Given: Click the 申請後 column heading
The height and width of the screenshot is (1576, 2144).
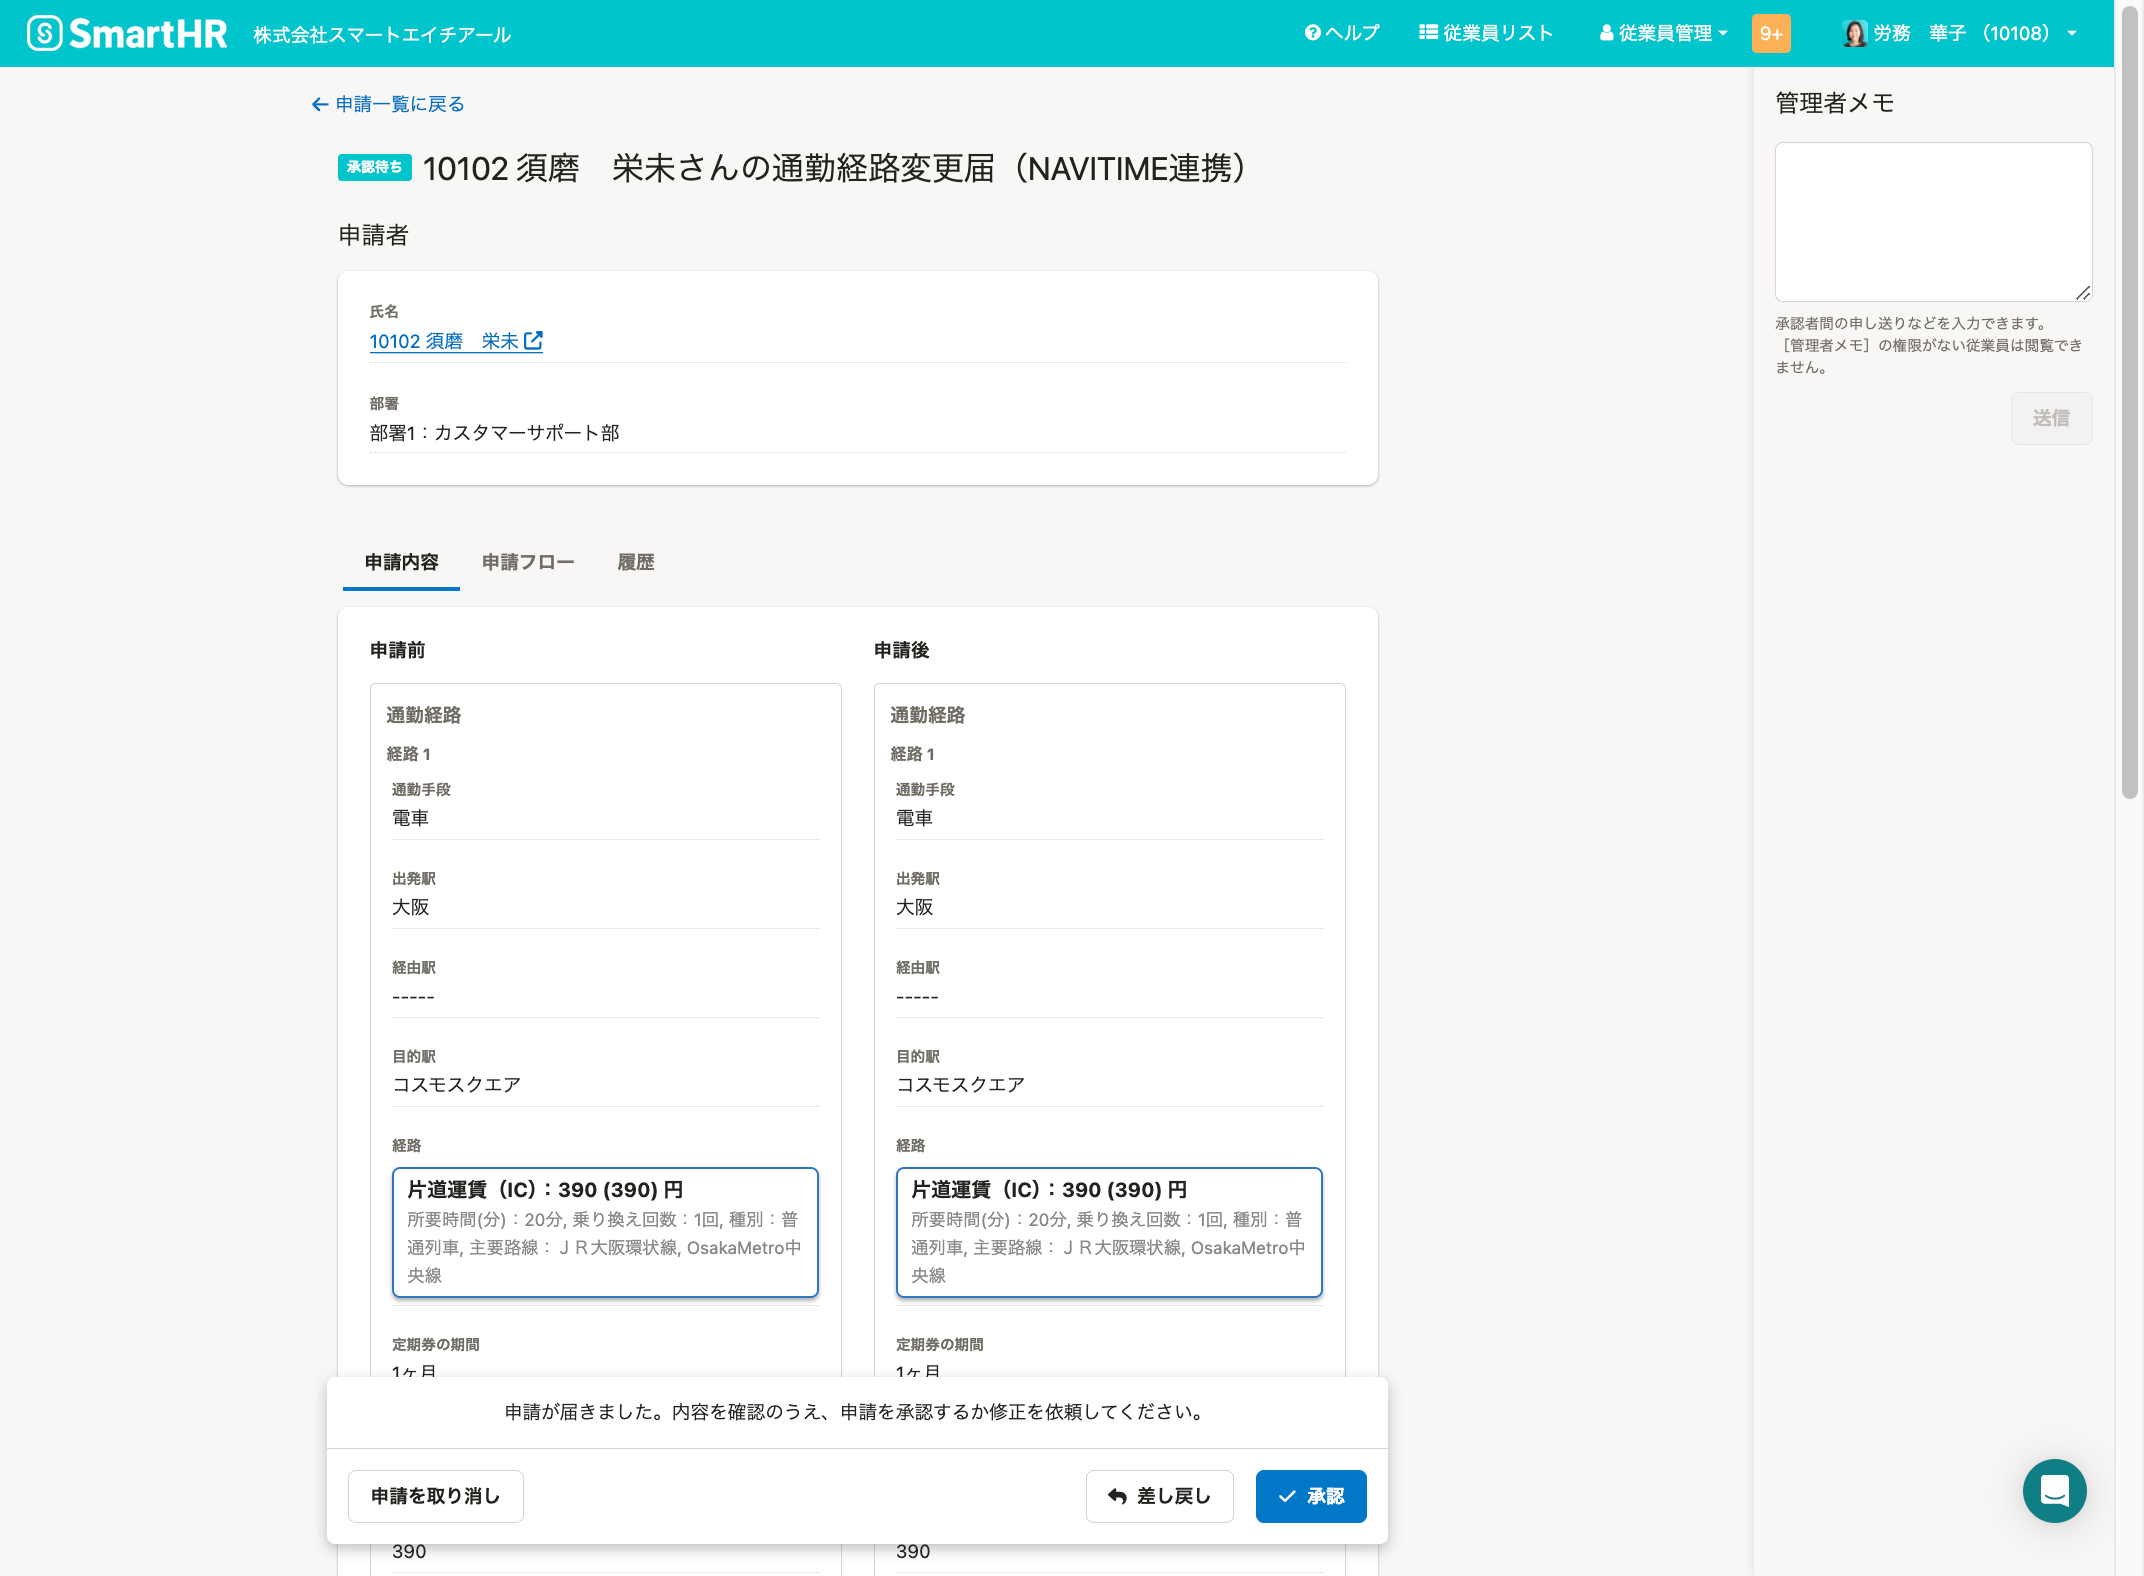Looking at the screenshot, I should [902, 650].
